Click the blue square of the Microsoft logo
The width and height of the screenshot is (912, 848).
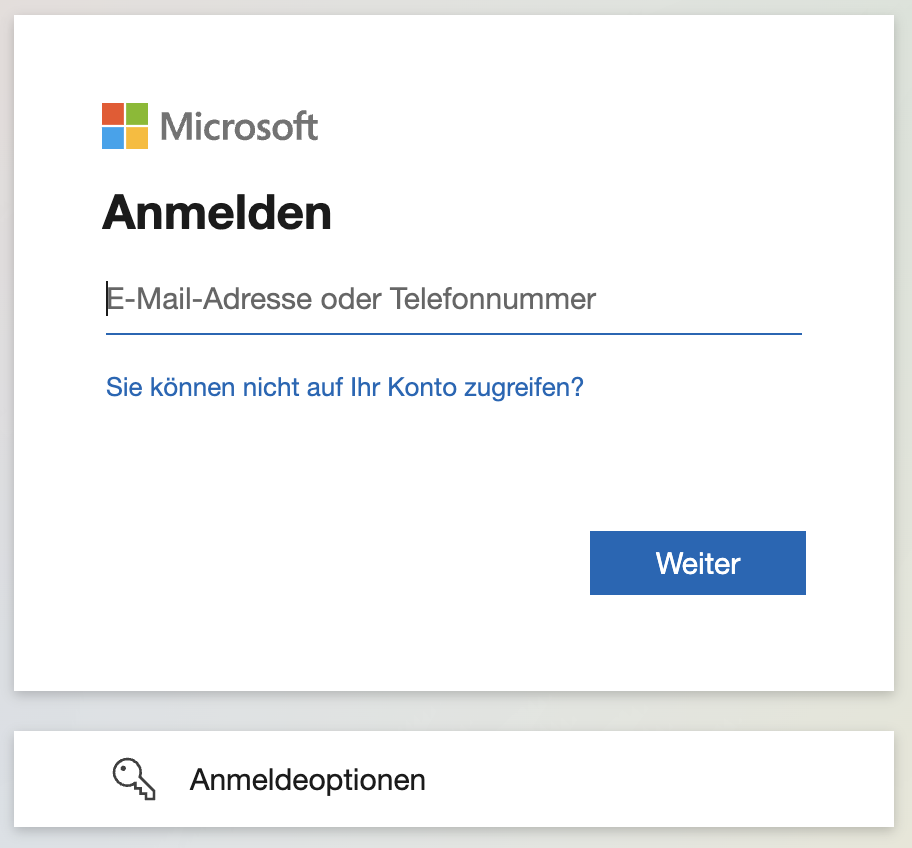pyautogui.click(x=113, y=138)
